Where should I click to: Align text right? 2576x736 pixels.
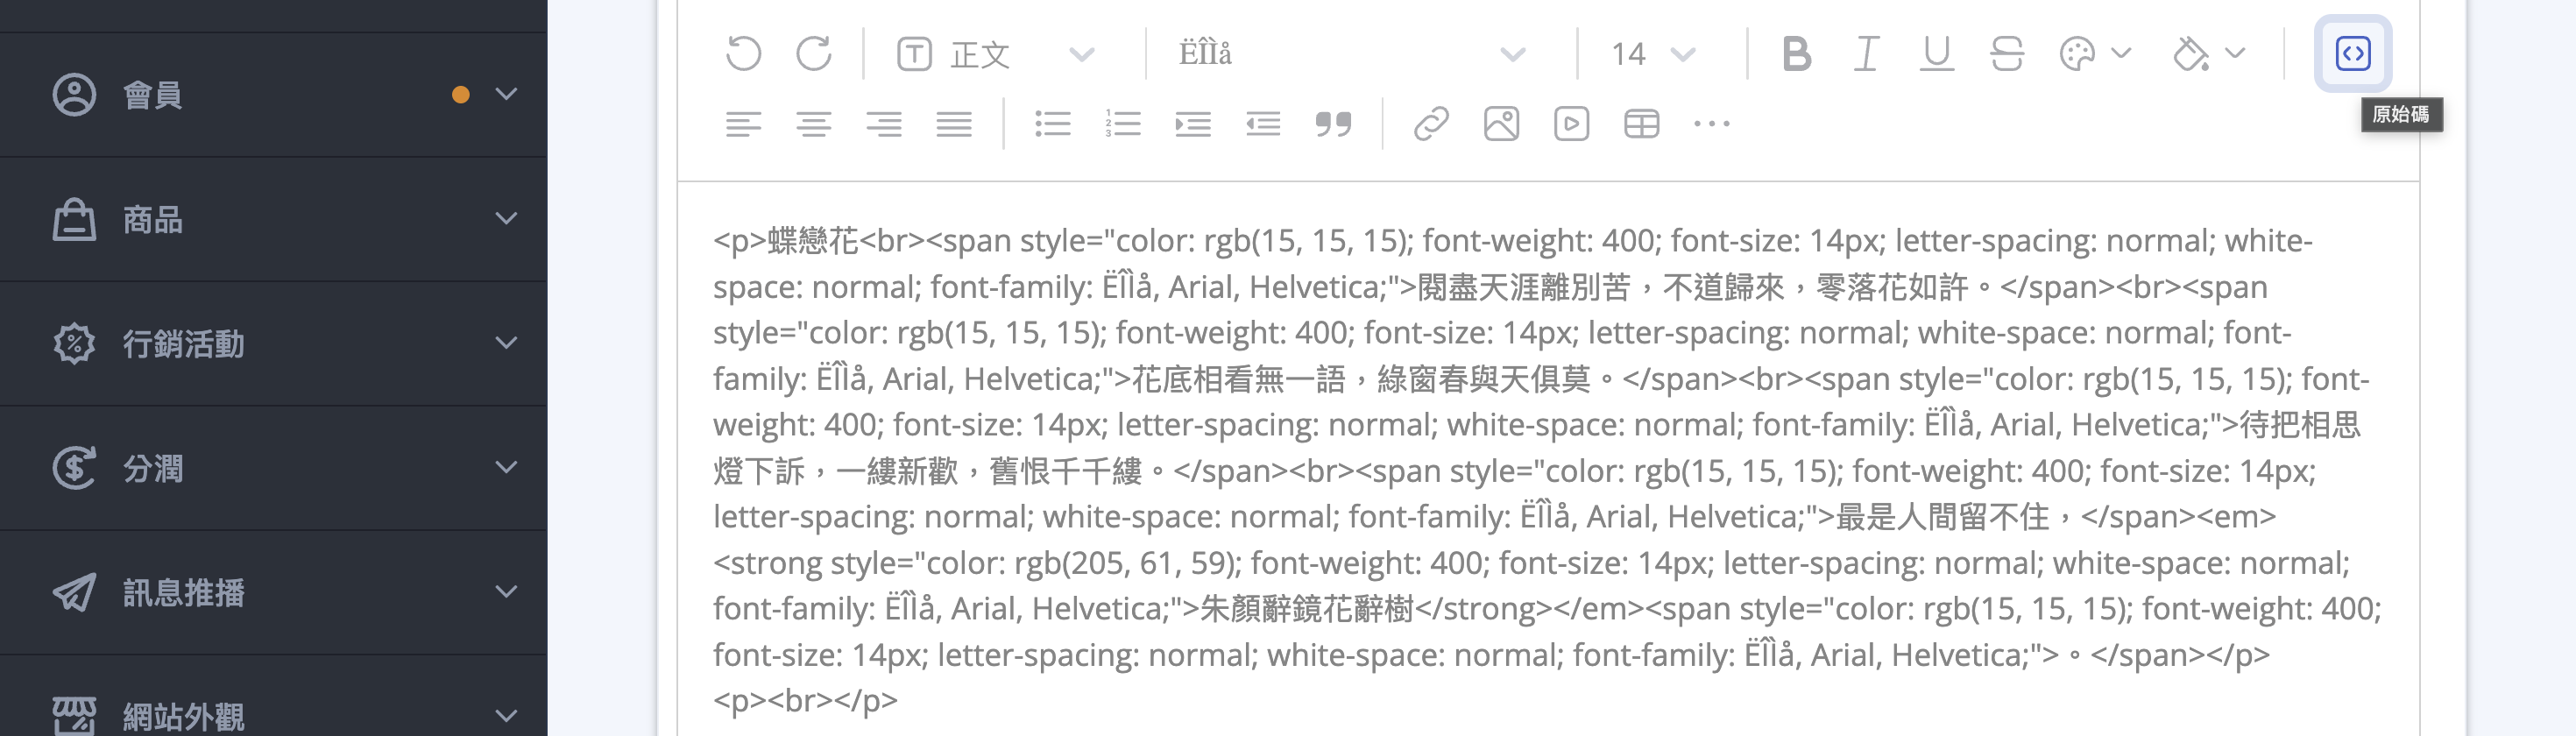(x=884, y=124)
